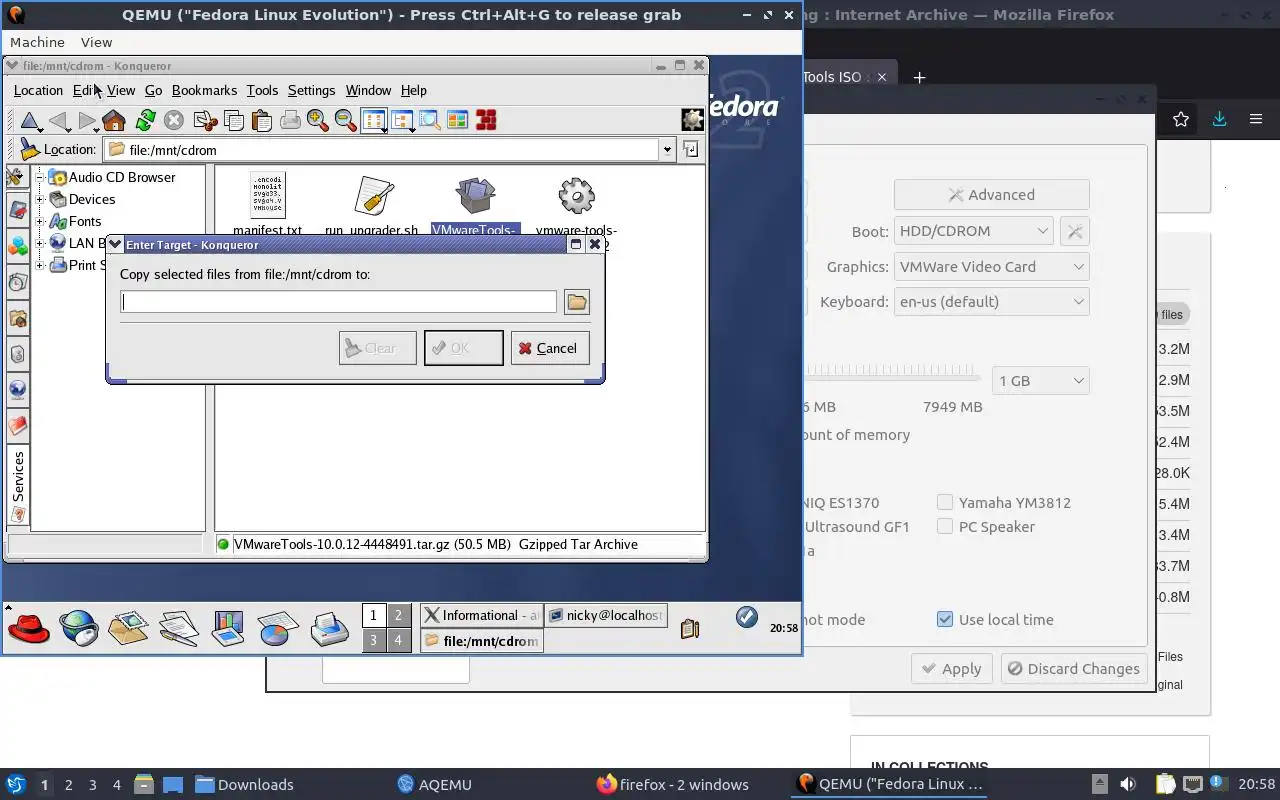Switch to virtual desktop 2 in Fedora pager
The height and width of the screenshot is (800, 1280).
click(398, 616)
